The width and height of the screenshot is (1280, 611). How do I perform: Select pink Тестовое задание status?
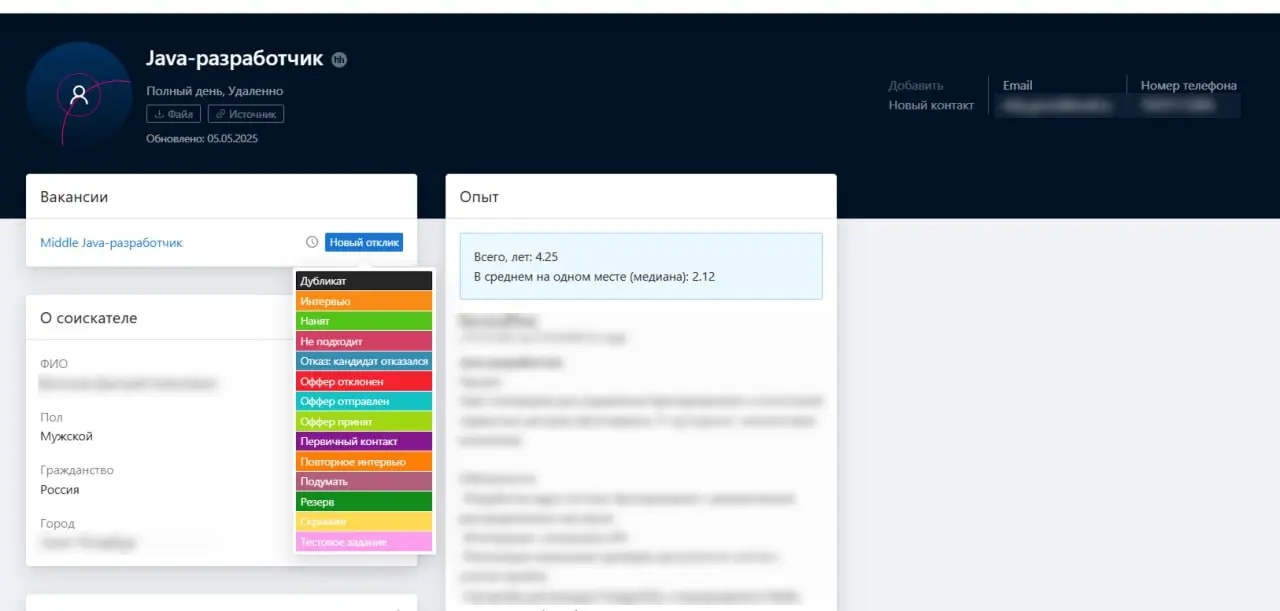(x=364, y=541)
